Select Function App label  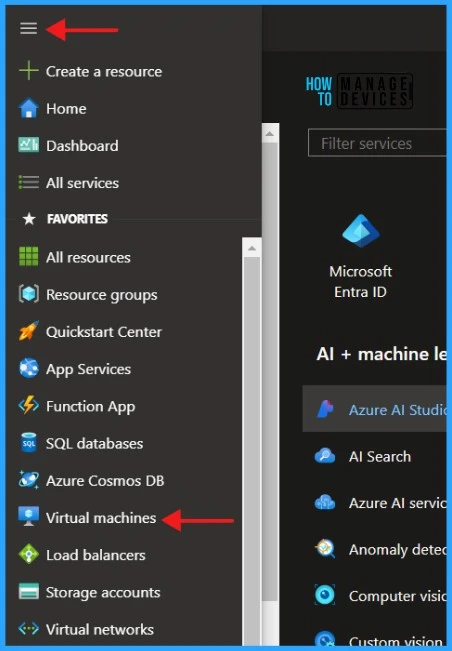pos(90,406)
